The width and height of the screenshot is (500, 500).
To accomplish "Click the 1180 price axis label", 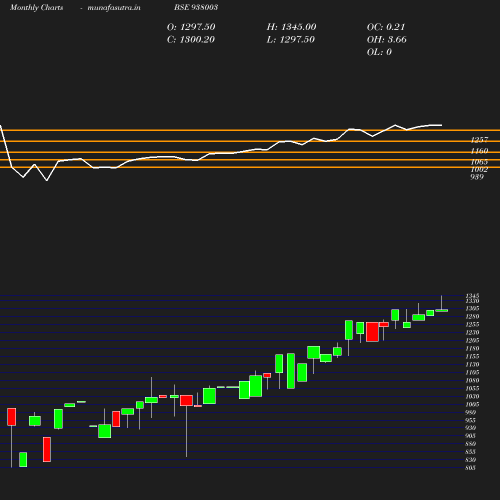I will point(472,348).
